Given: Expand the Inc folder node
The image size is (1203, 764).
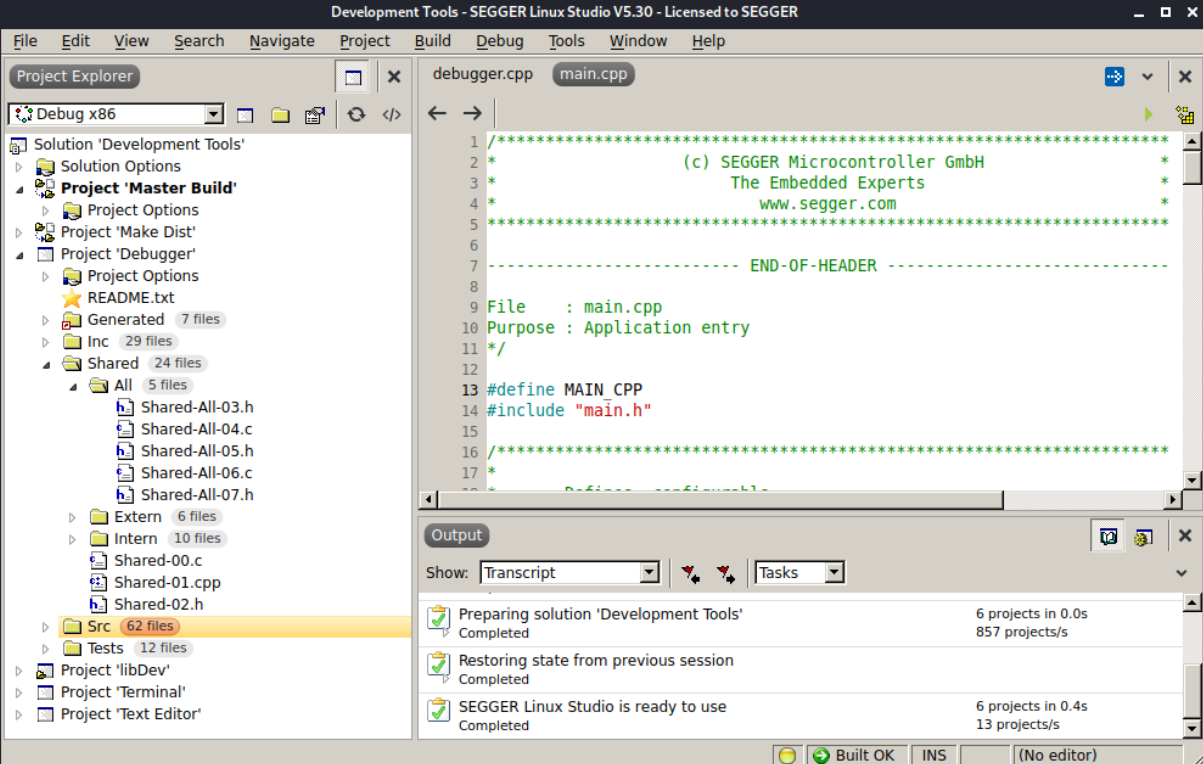Looking at the screenshot, I should pos(46,342).
